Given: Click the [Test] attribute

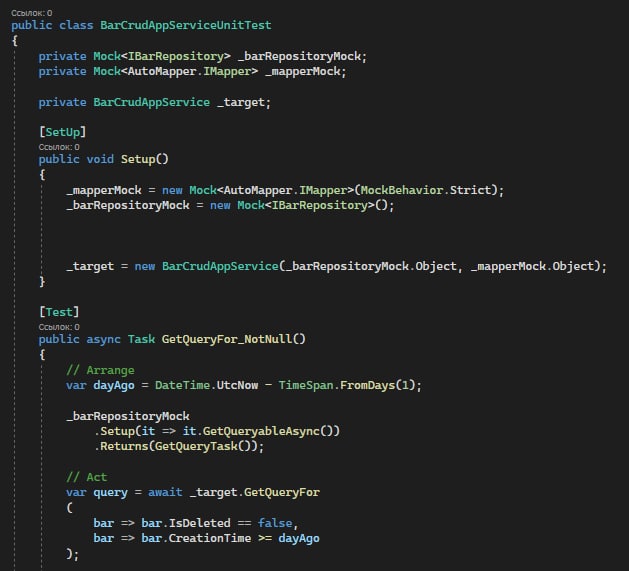Looking at the screenshot, I should coord(59,312).
